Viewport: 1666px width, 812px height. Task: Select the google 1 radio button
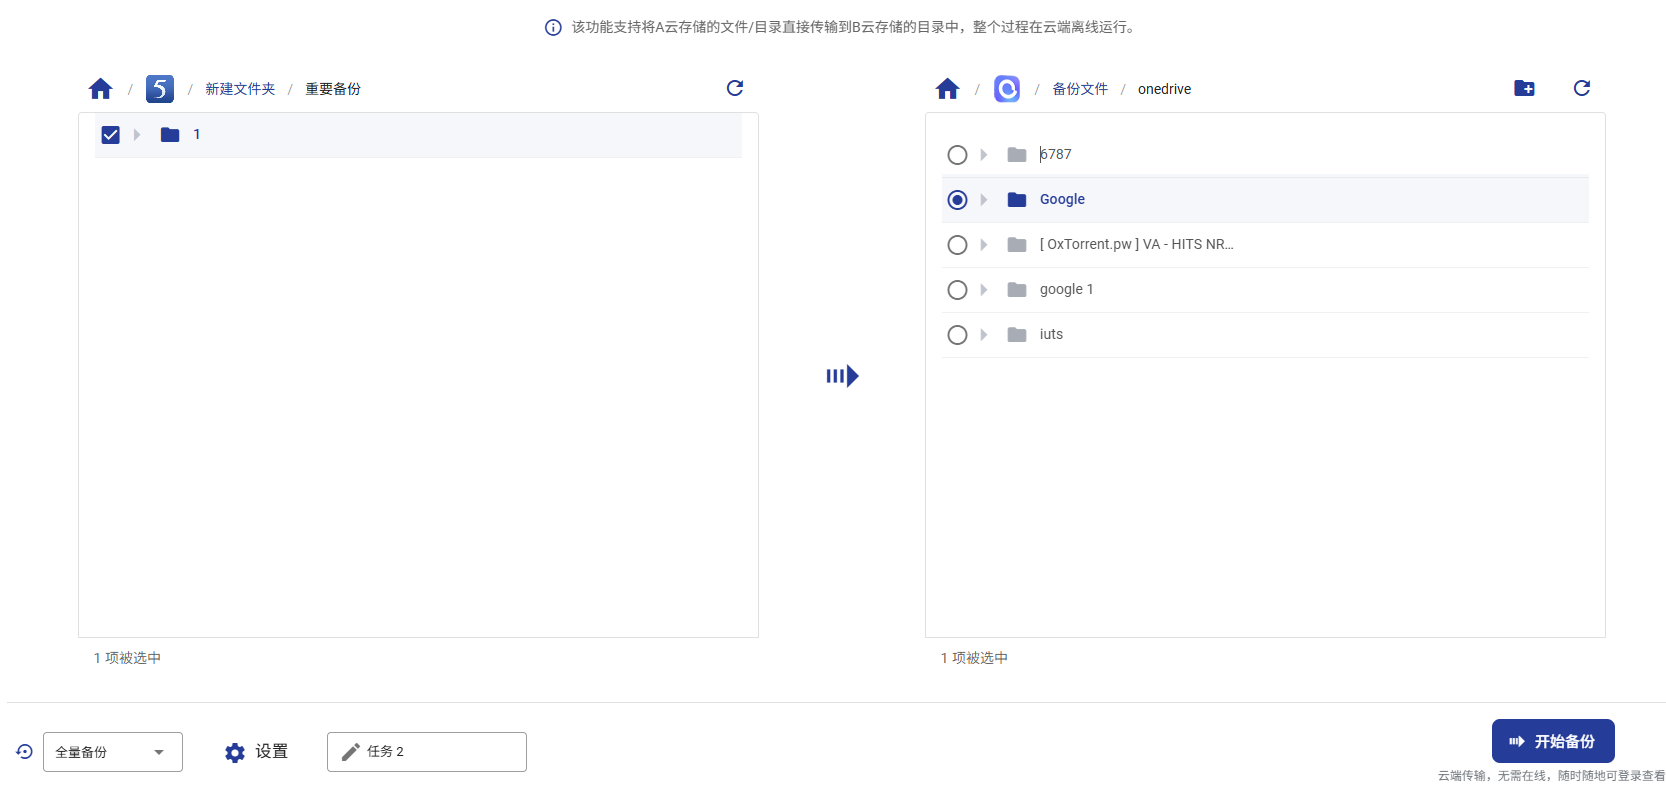pos(957,290)
